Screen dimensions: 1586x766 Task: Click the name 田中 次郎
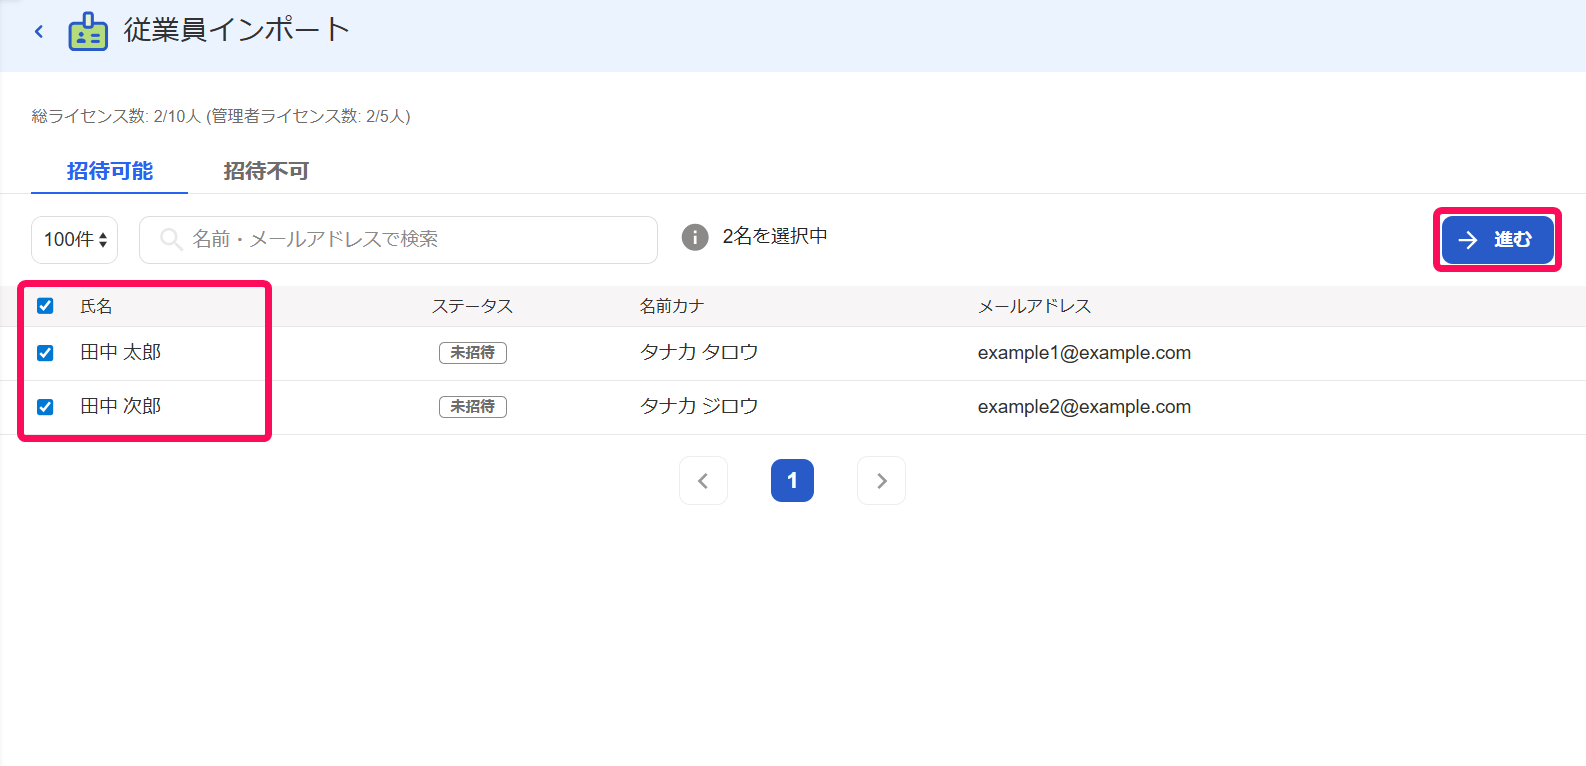[x=121, y=406]
